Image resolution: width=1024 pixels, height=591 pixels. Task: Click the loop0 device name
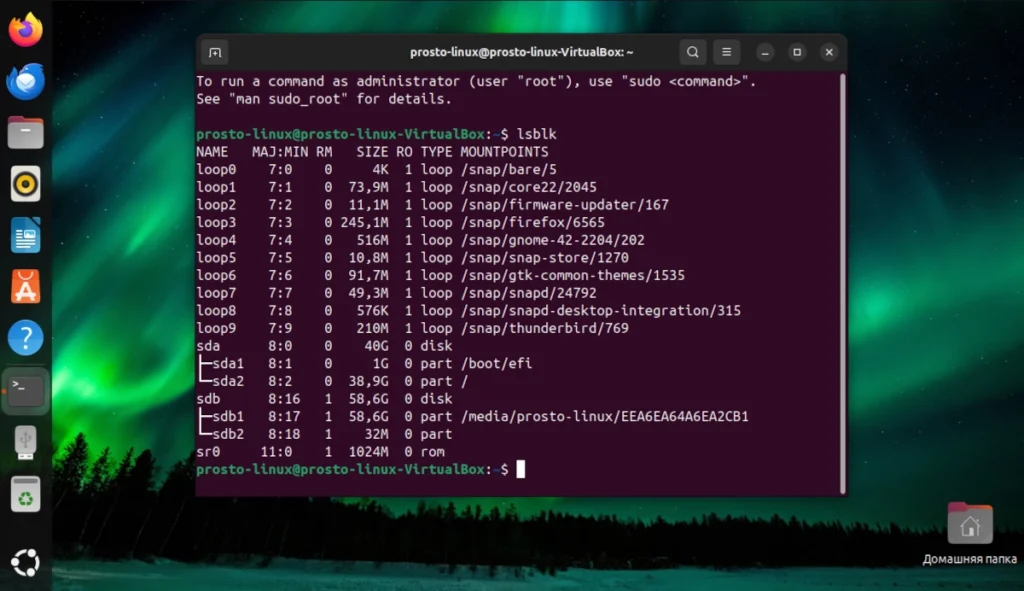click(x=216, y=169)
